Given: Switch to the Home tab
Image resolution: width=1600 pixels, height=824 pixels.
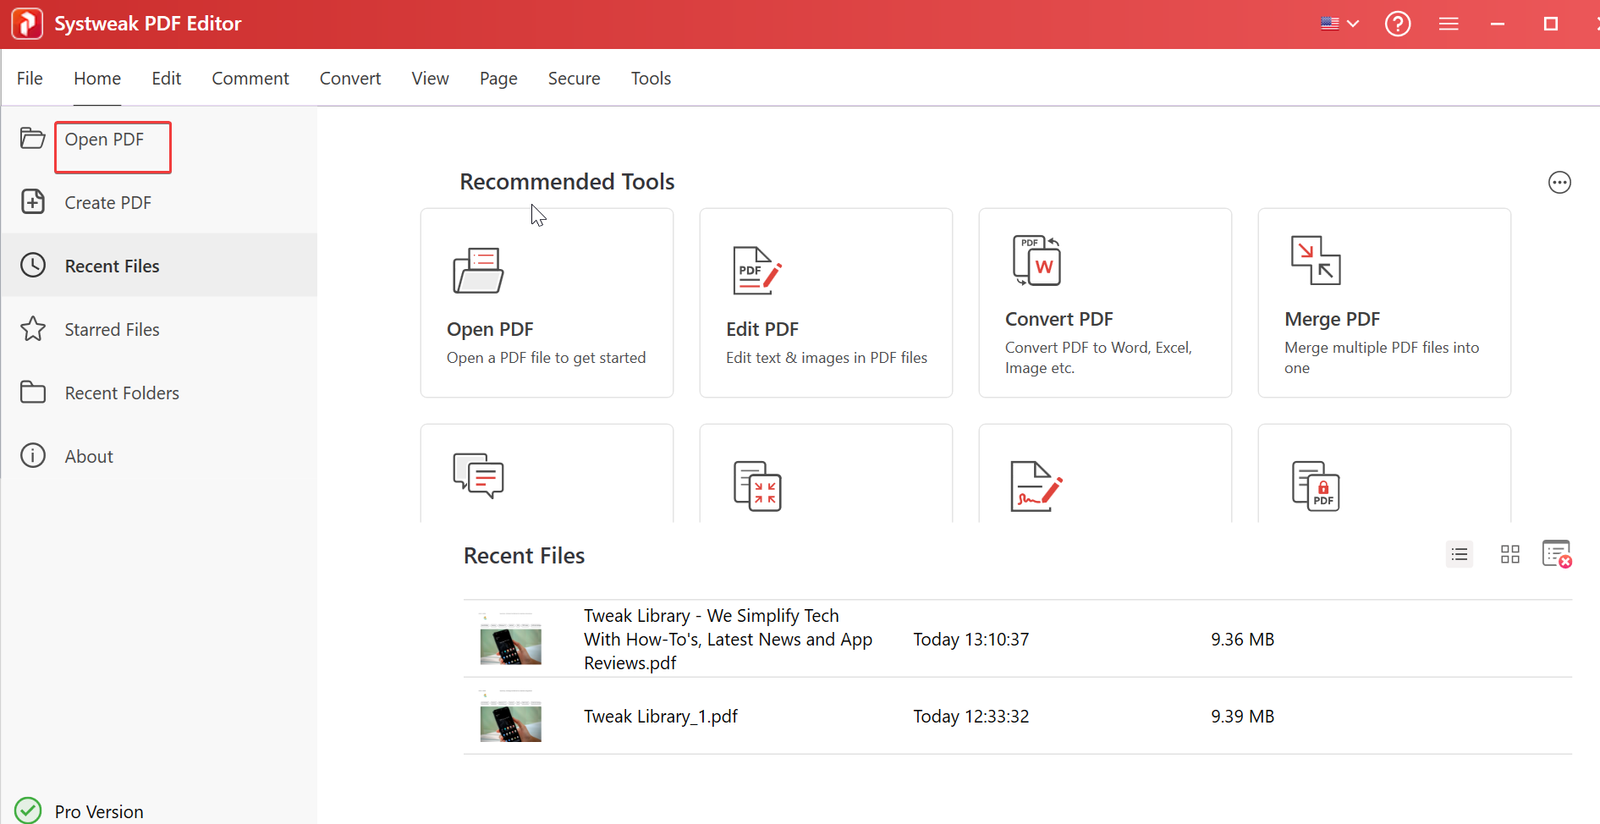Looking at the screenshot, I should (x=97, y=78).
